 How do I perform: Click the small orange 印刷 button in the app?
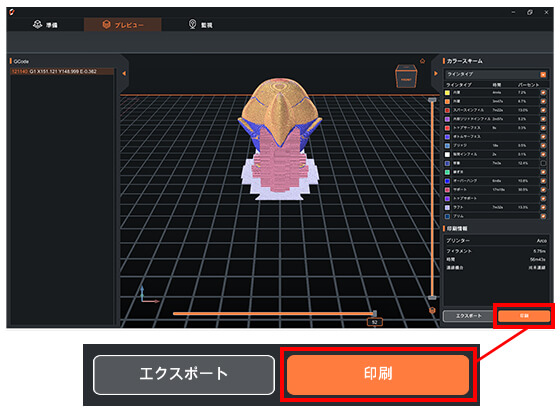(524, 316)
